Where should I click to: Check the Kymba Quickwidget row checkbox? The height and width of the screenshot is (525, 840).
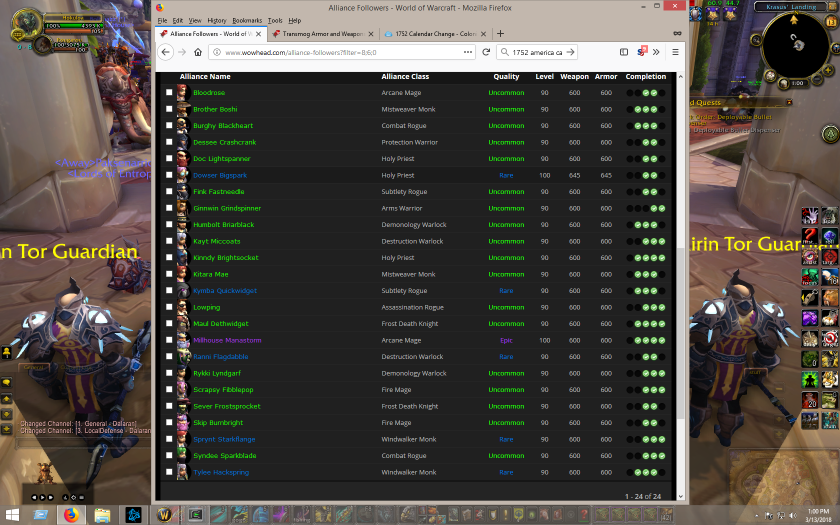[x=169, y=290]
